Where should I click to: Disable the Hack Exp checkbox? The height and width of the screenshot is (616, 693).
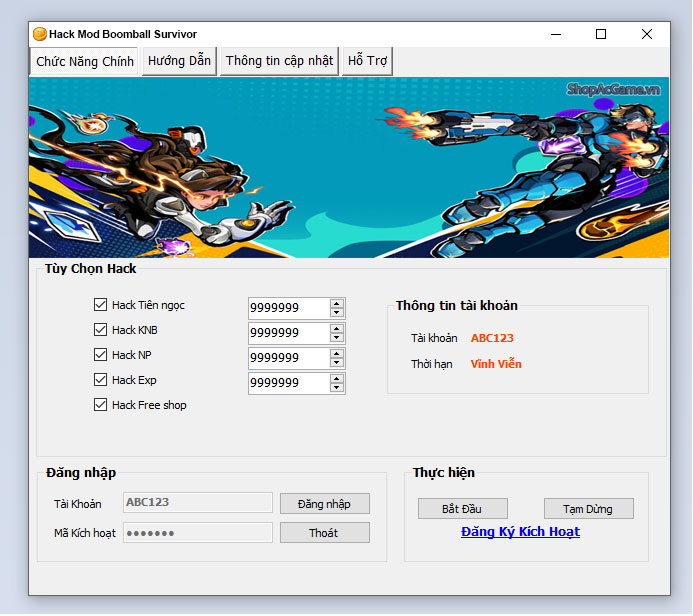pyautogui.click(x=100, y=380)
